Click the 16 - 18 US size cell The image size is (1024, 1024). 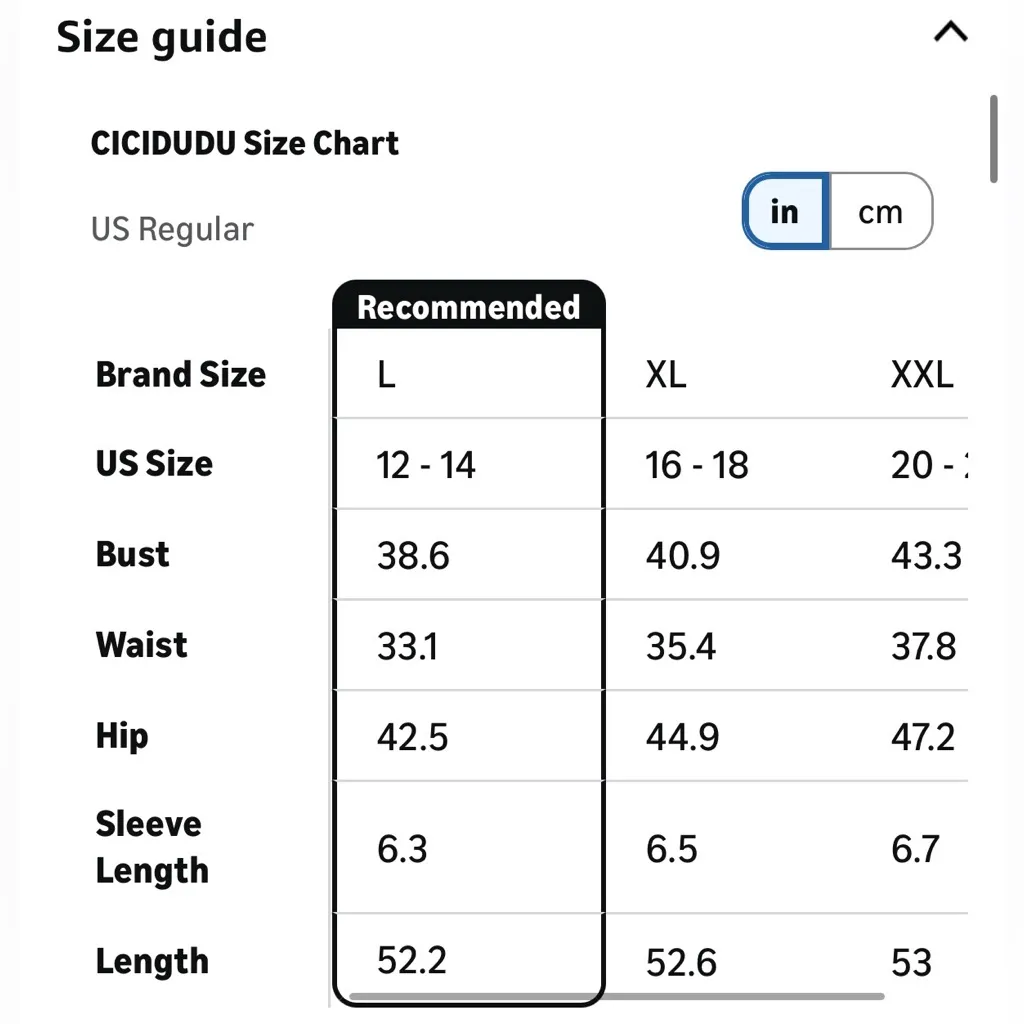[697, 465]
